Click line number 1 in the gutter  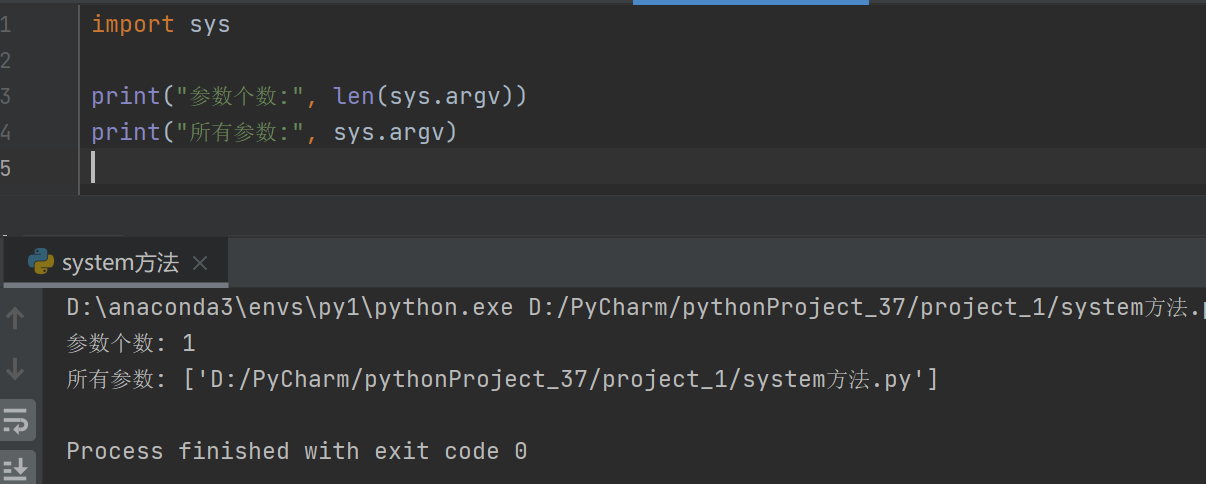click(6, 25)
